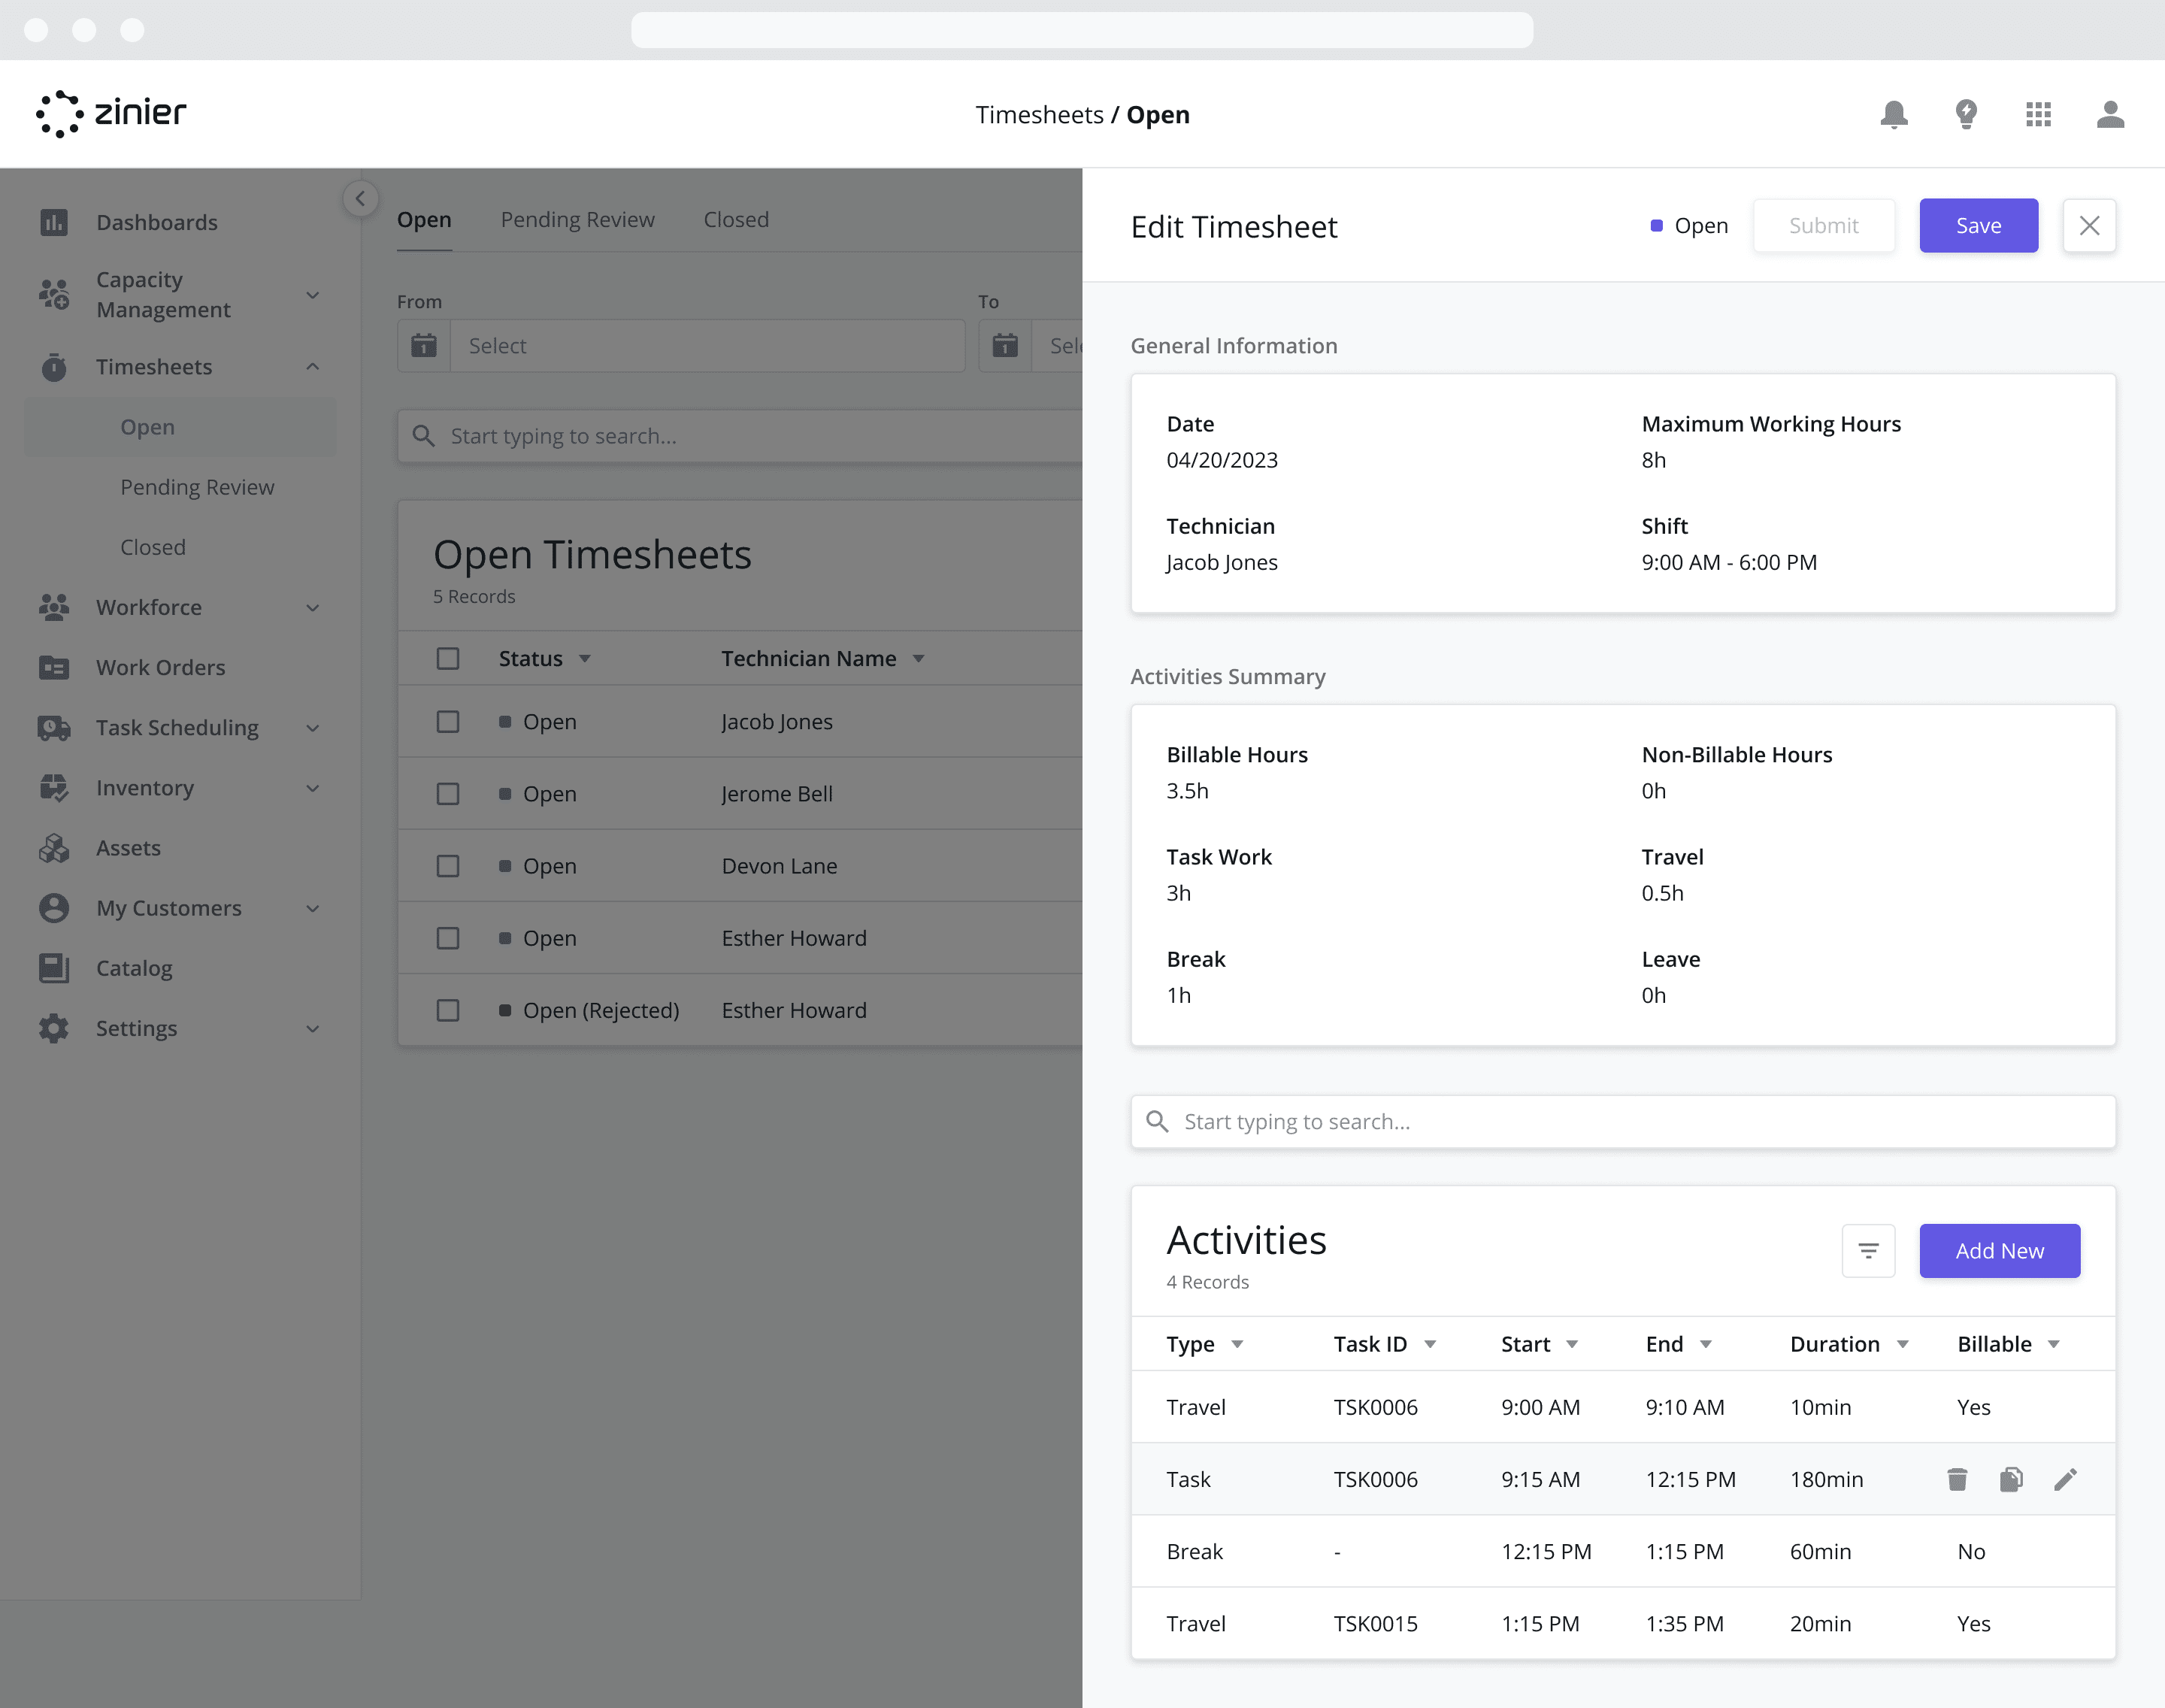Expand the Task Scheduling chevron
The width and height of the screenshot is (2165, 1708).
click(x=313, y=728)
